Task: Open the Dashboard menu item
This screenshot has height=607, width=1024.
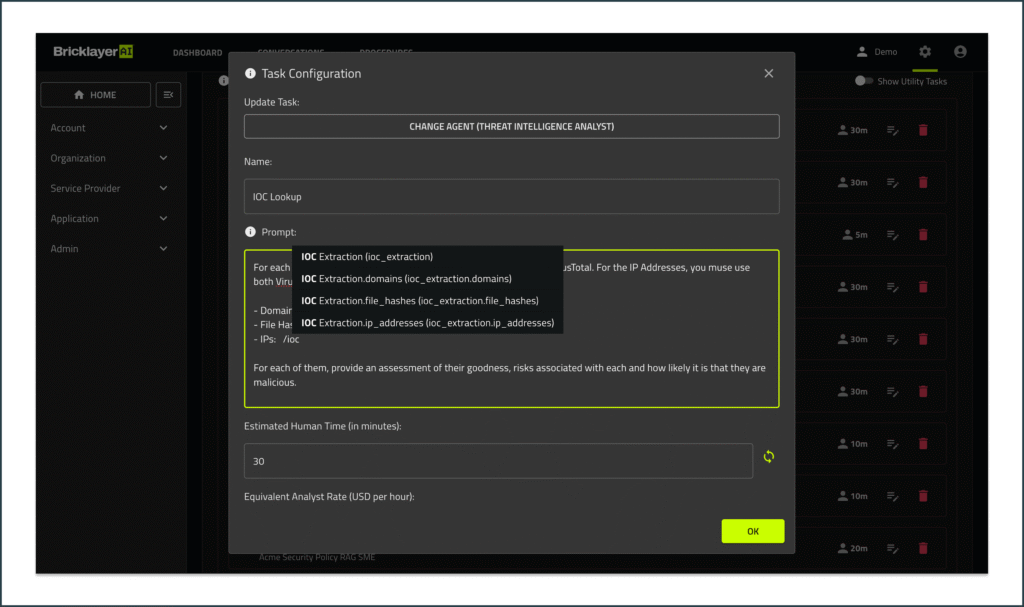Action: [197, 52]
